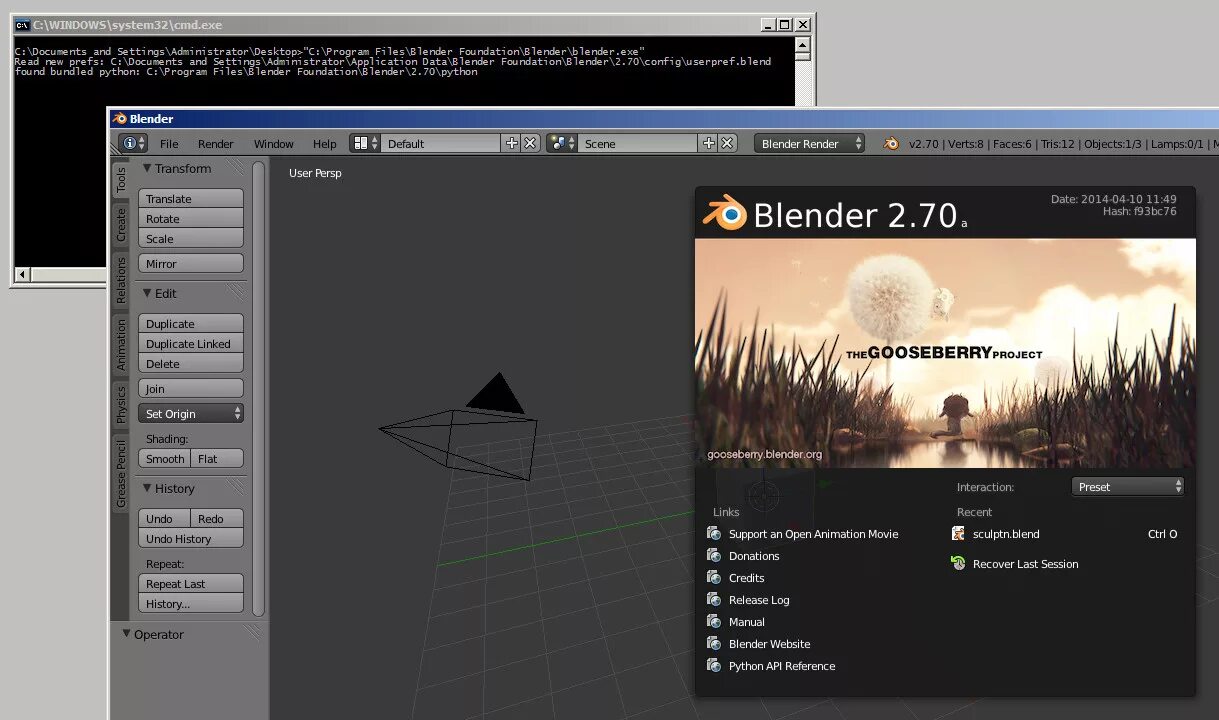This screenshot has width=1219, height=720.
Task: Open the Blender Render engine dropdown
Action: 810,143
